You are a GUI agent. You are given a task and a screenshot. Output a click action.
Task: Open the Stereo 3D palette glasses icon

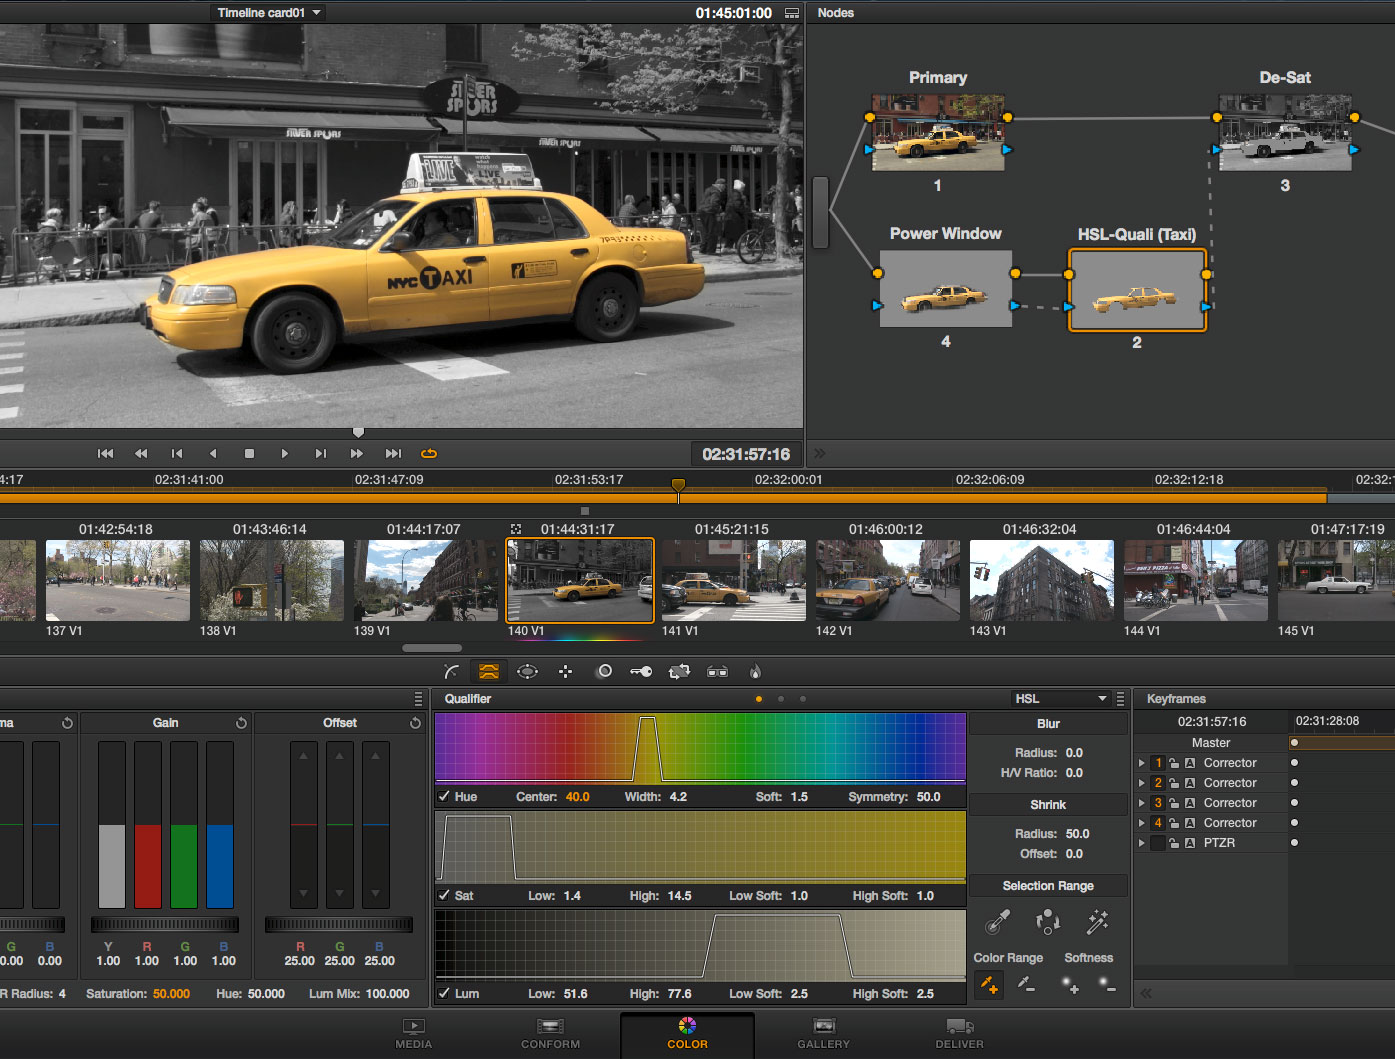point(717,671)
